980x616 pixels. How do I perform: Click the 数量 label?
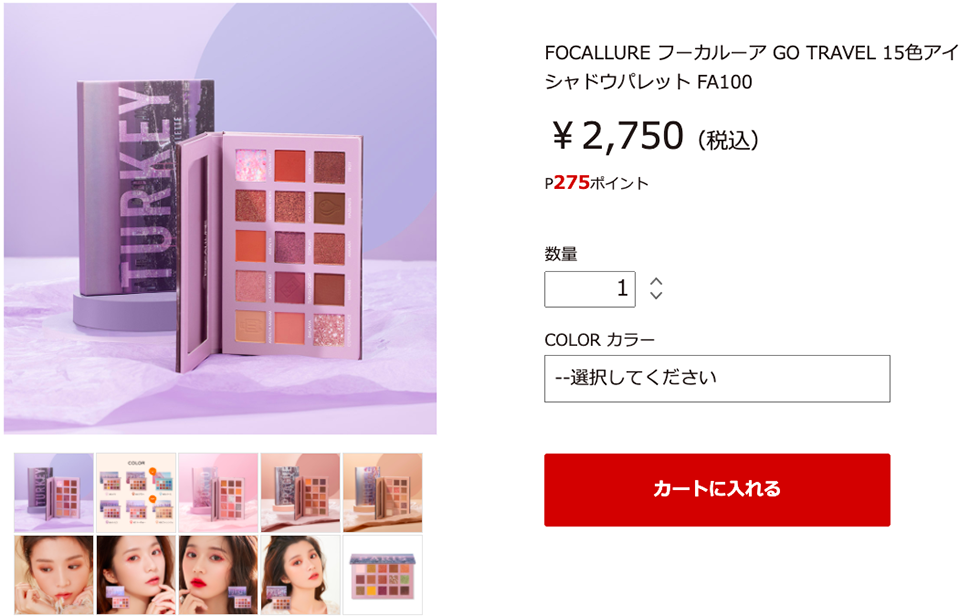click(561, 254)
